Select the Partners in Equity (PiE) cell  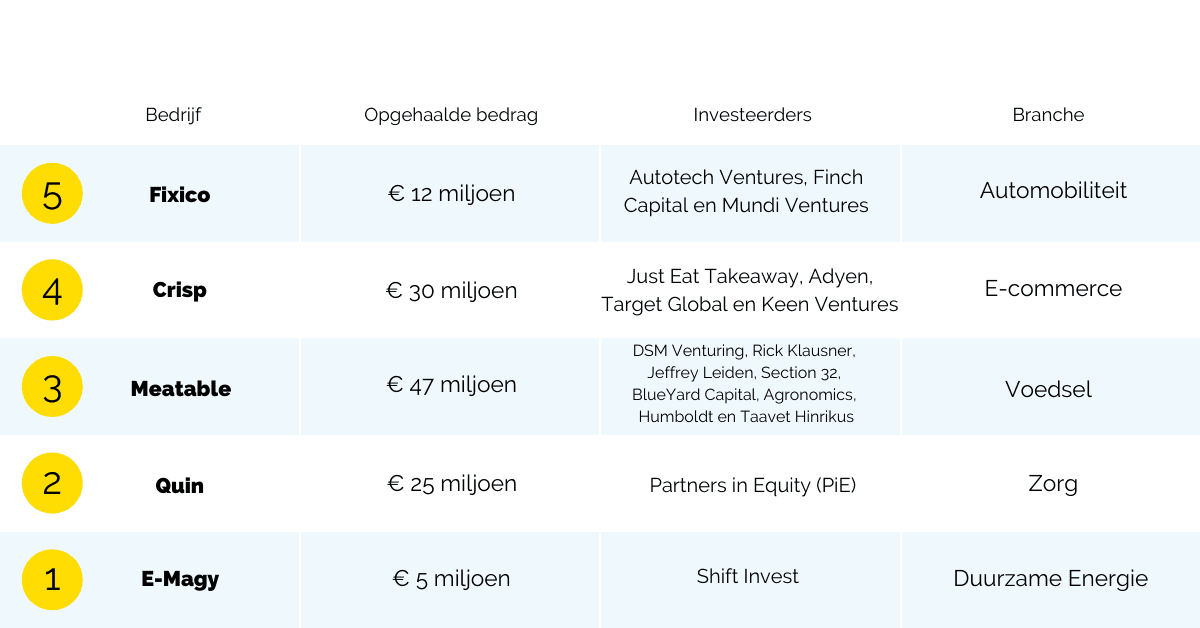tap(753, 485)
